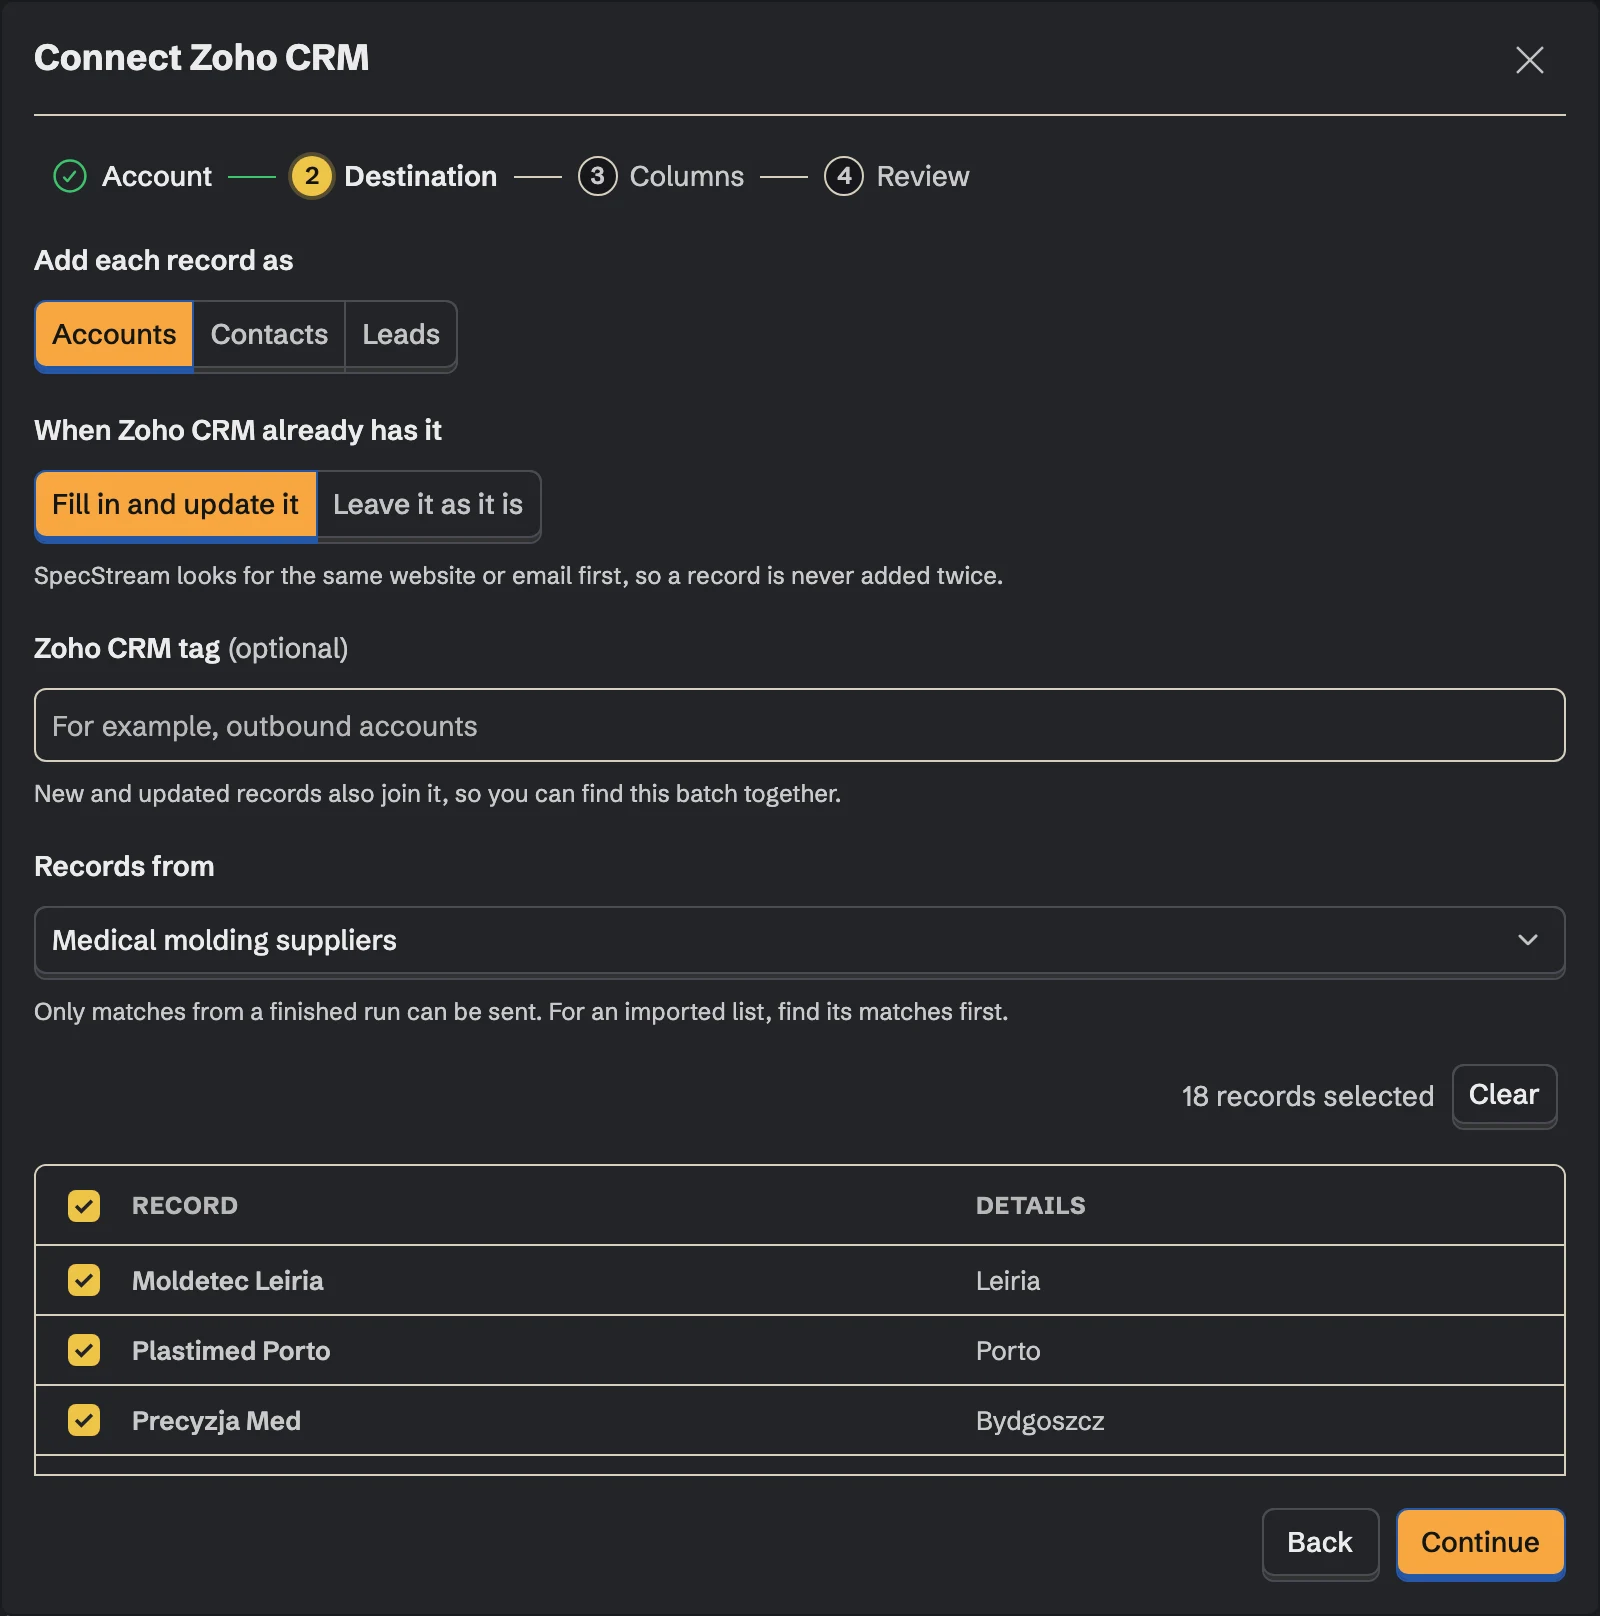Click the Bydgoszcz details cell
1600x1616 pixels.
pos(1040,1421)
